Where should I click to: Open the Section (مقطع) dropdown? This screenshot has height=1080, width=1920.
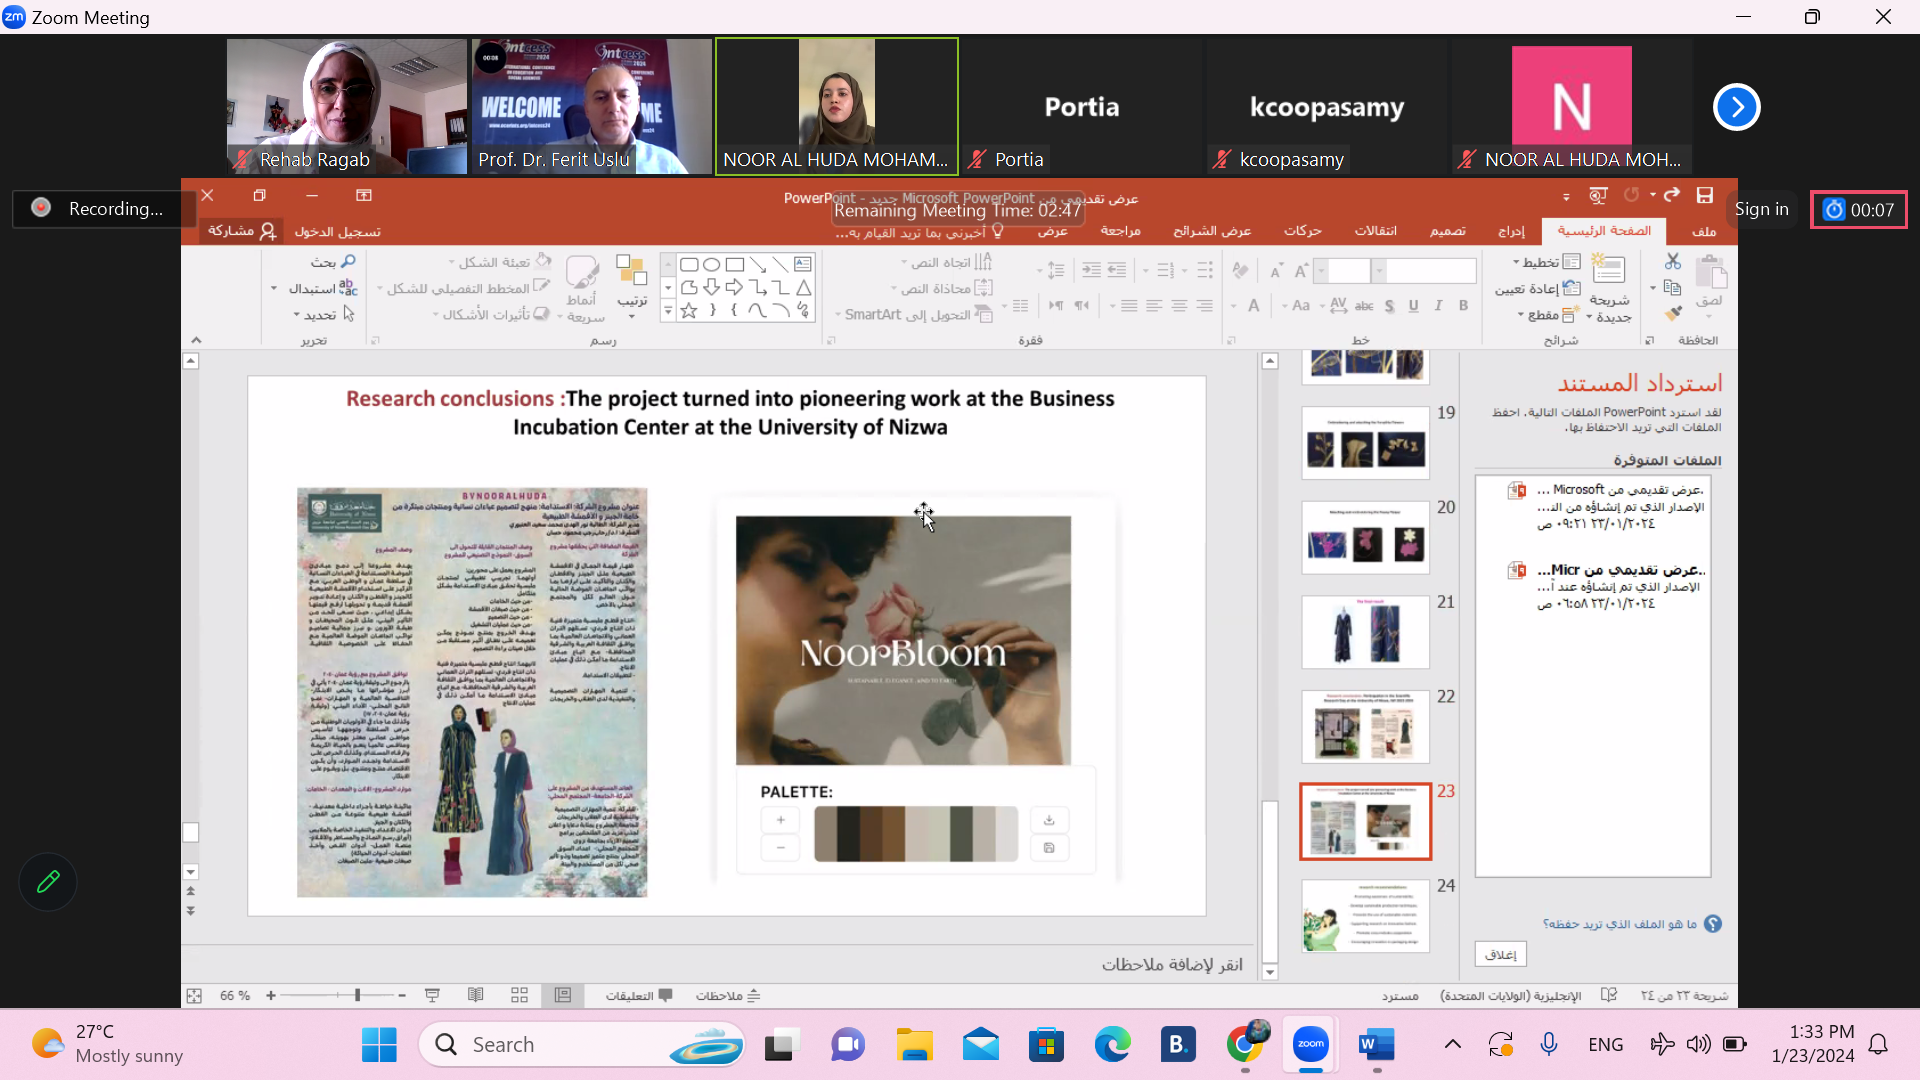coord(1547,314)
